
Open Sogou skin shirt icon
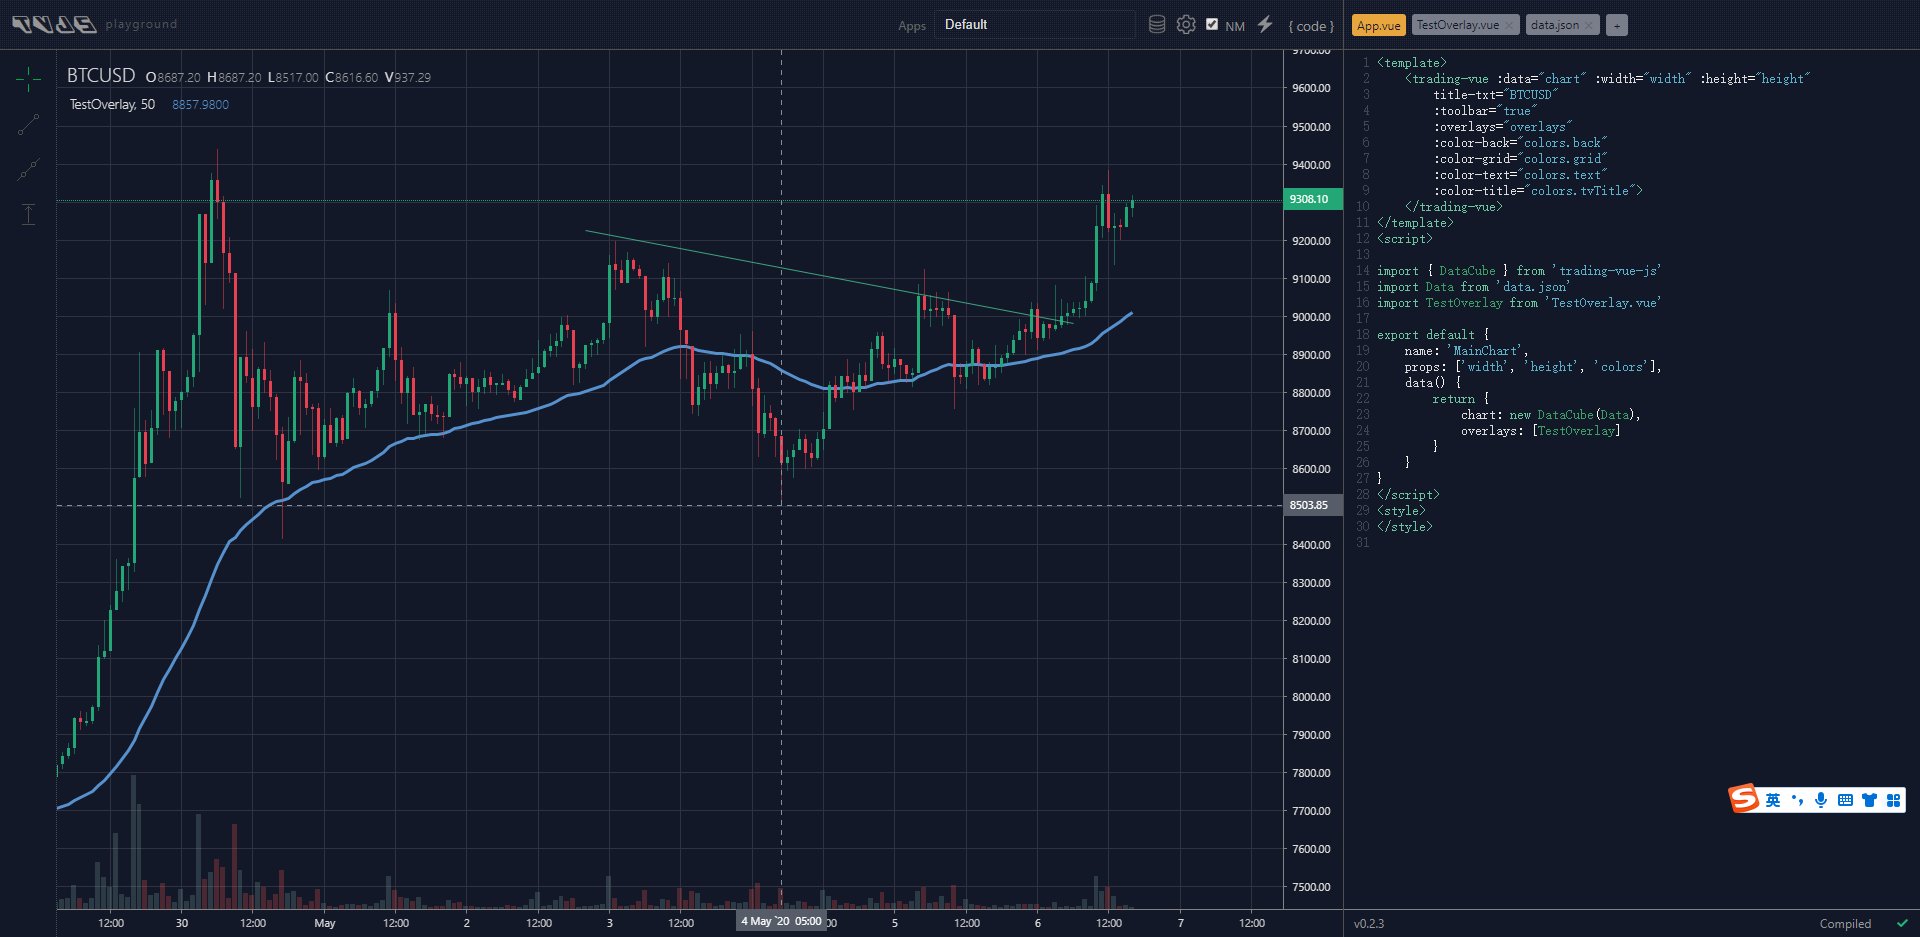(x=1869, y=800)
